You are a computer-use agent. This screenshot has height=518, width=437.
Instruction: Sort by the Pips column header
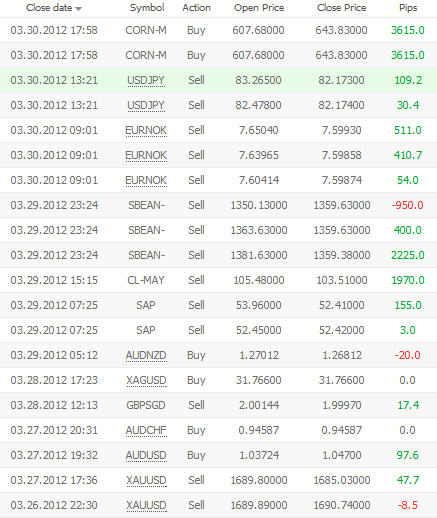point(408,8)
